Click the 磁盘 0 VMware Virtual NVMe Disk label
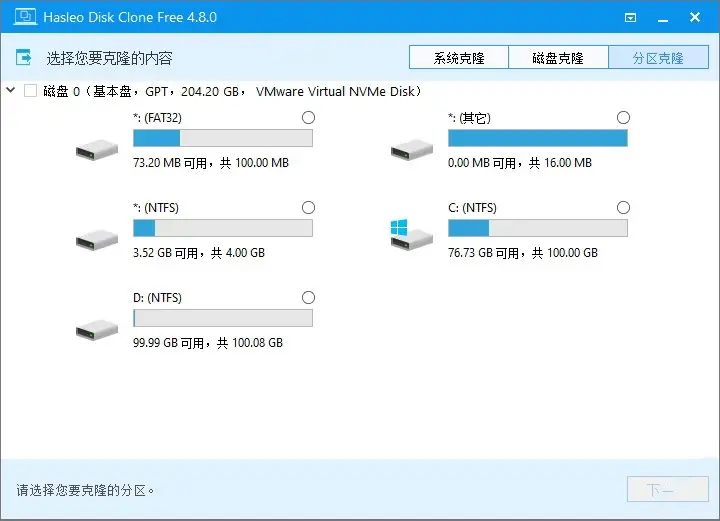The height and width of the screenshot is (521, 720). point(232,91)
